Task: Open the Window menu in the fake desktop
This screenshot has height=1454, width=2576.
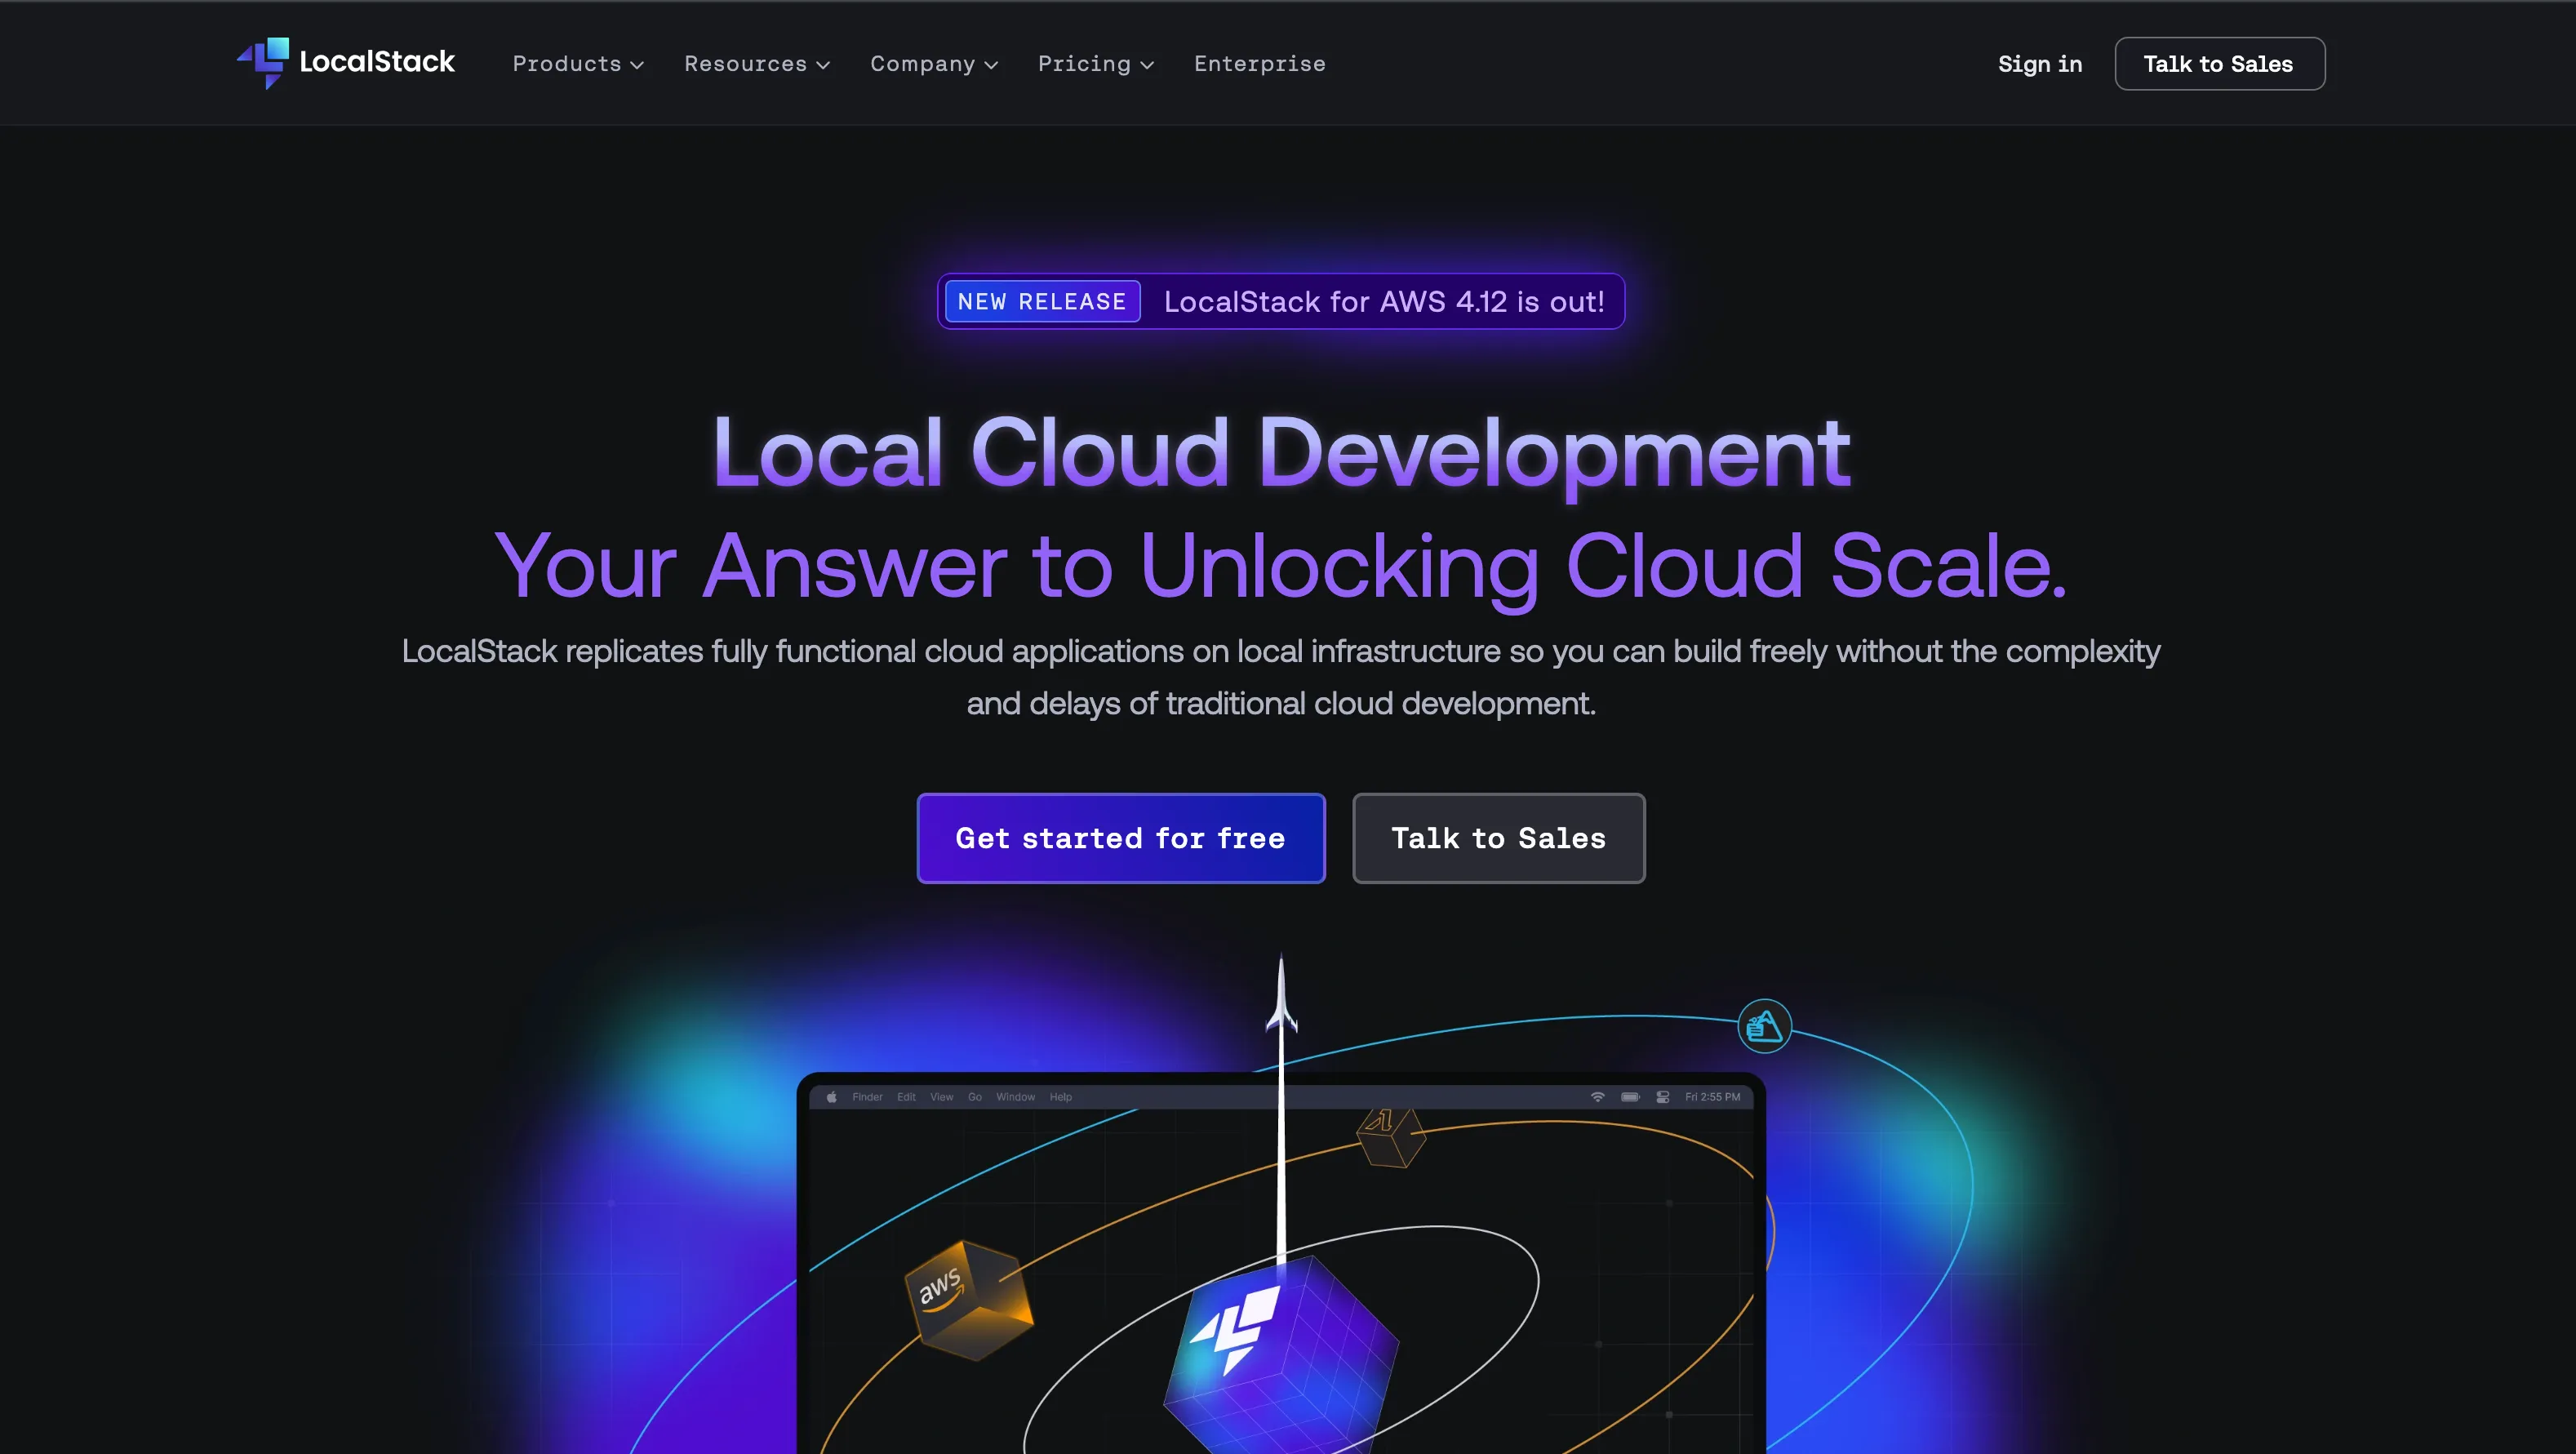Action: coord(1015,1096)
